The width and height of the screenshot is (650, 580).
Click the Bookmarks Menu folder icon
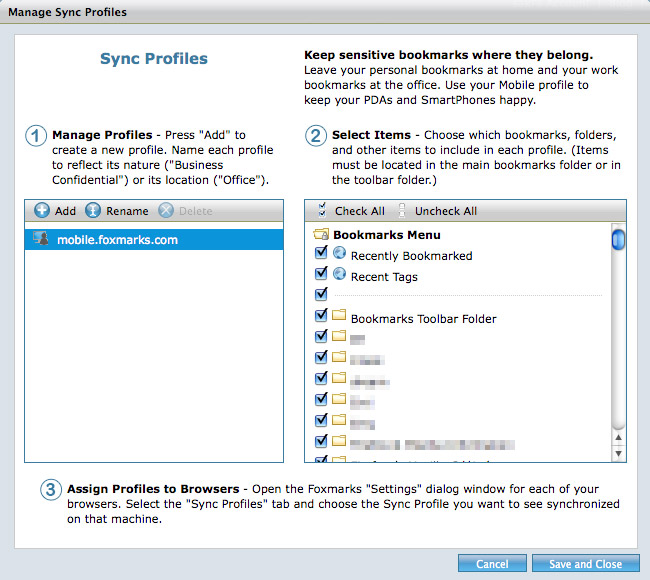pyautogui.click(x=321, y=234)
